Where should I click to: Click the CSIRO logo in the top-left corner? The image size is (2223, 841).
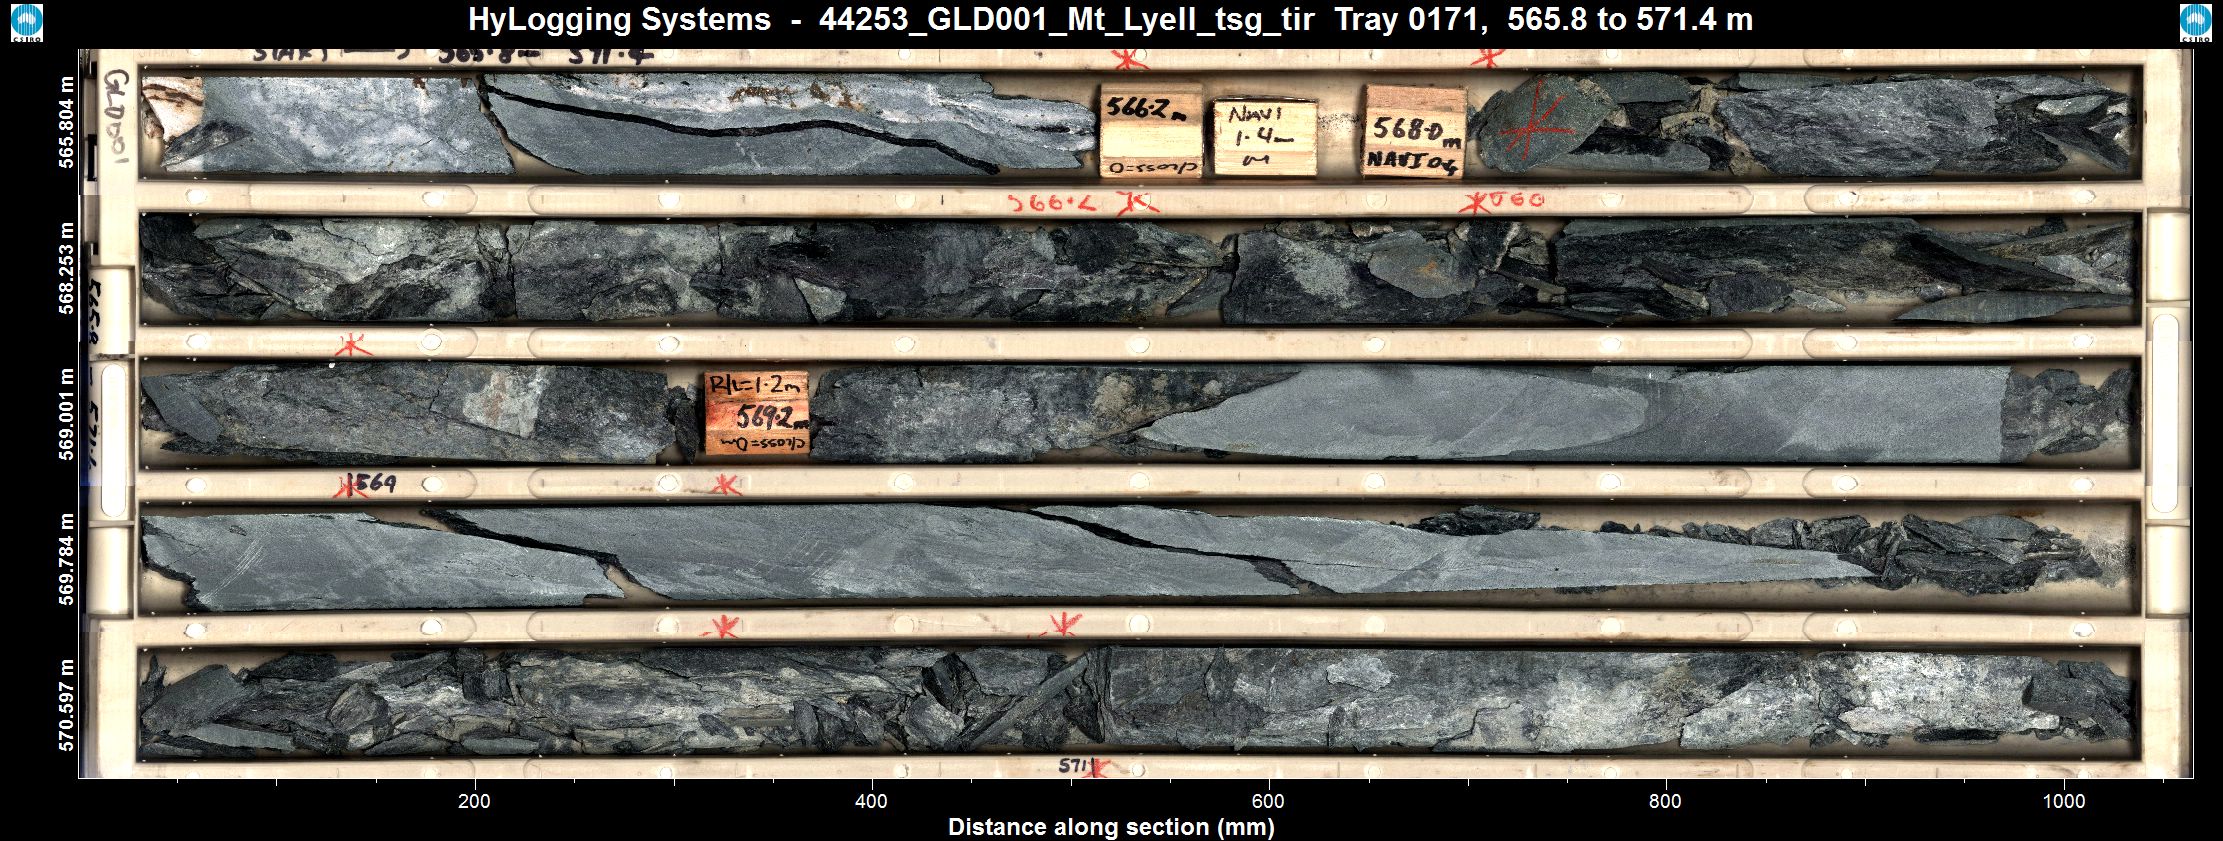(x=27, y=22)
